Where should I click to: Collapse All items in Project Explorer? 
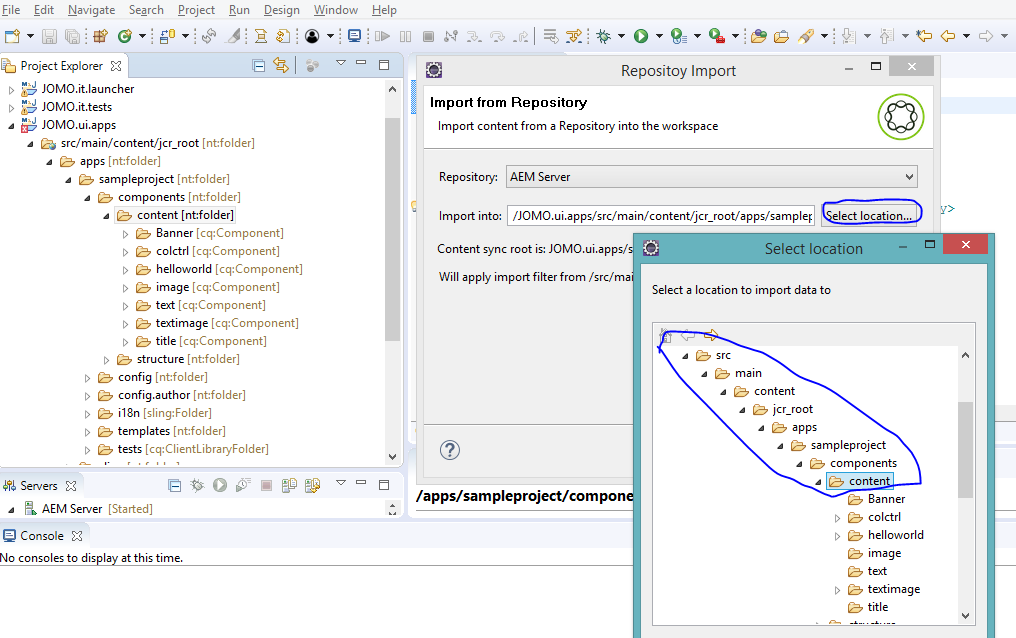pyautogui.click(x=257, y=64)
